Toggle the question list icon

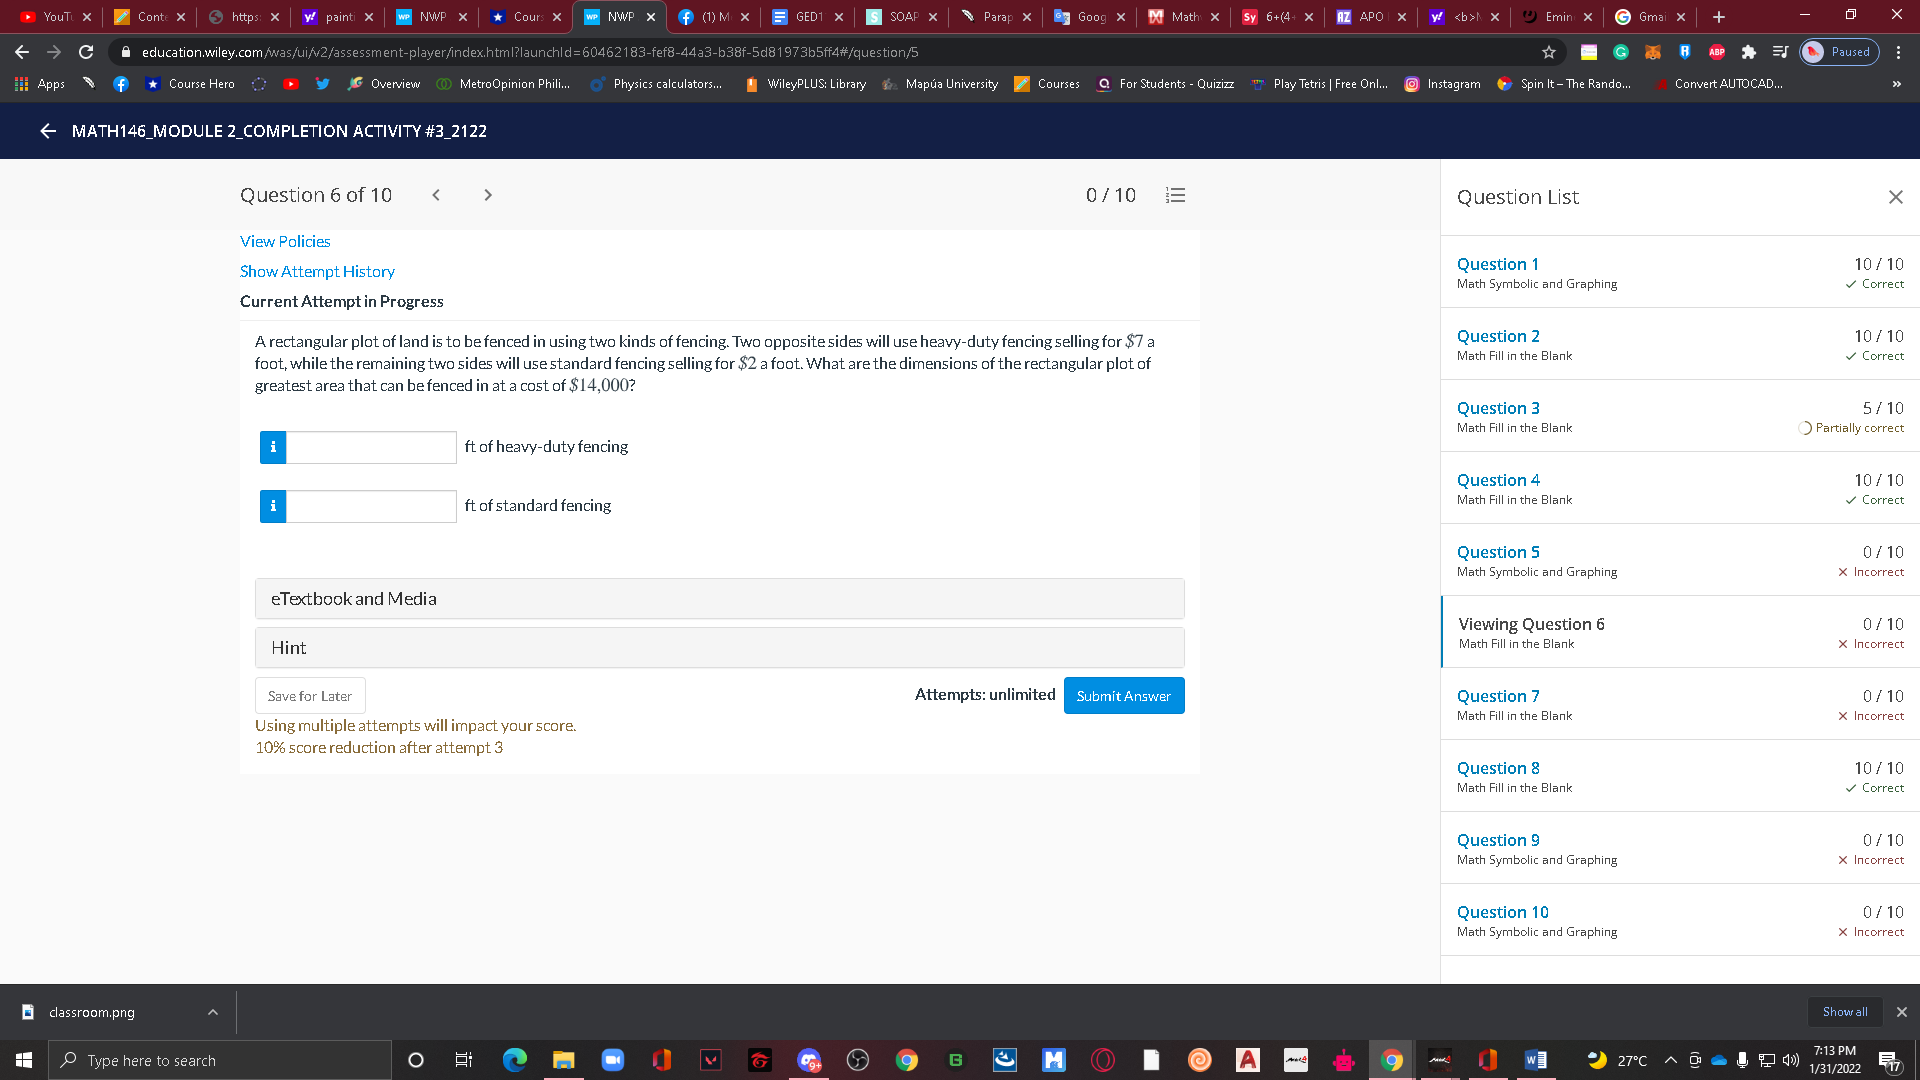tap(1175, 195)
